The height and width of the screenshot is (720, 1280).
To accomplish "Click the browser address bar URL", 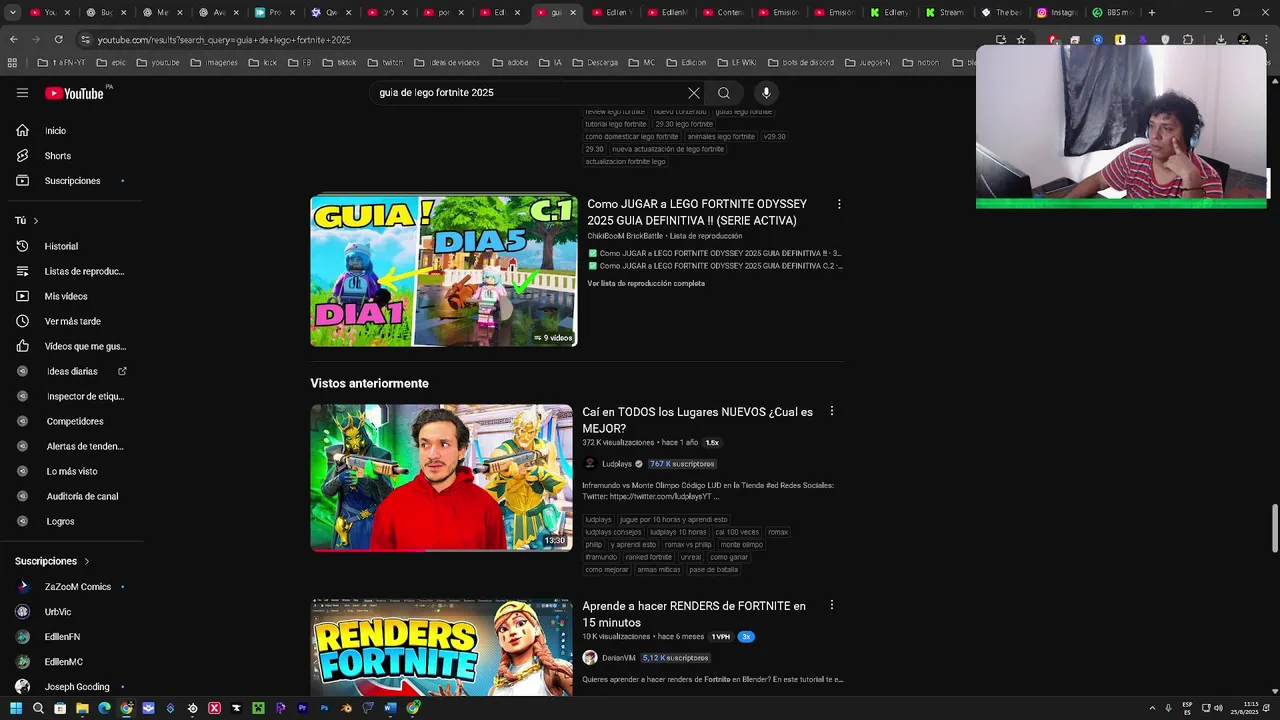I will 224,40.
